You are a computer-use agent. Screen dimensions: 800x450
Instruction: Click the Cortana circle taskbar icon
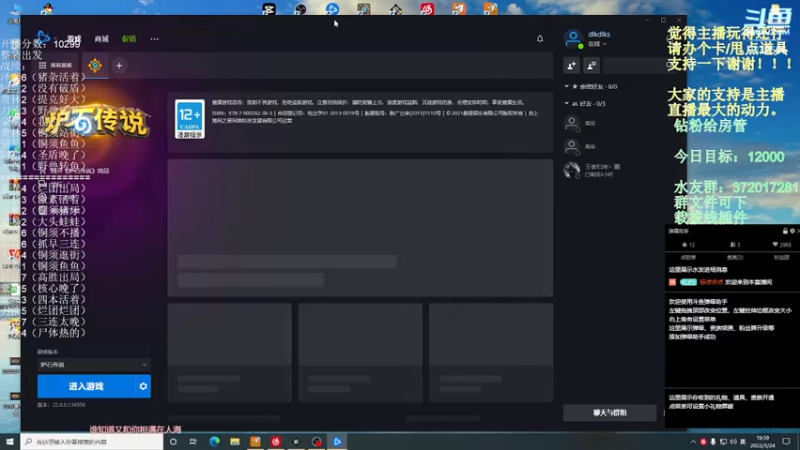pyautogui.click(x=173, y=441)
